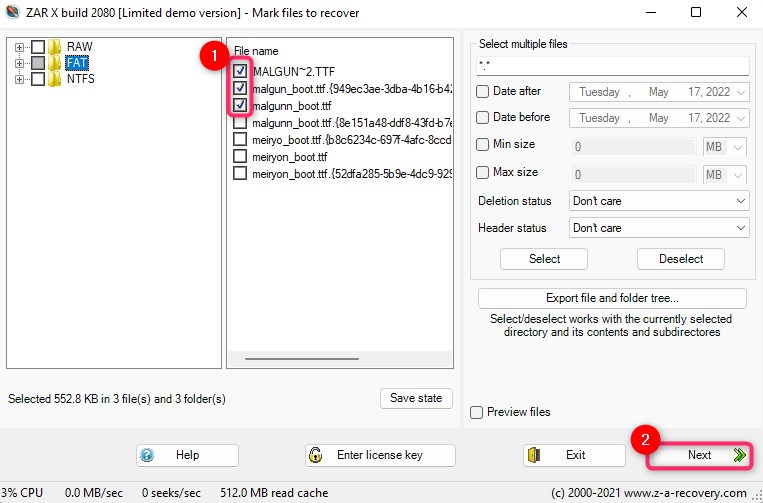Click the file mask input field
This screenshot has height=503, width=763.
click(612, 66)
